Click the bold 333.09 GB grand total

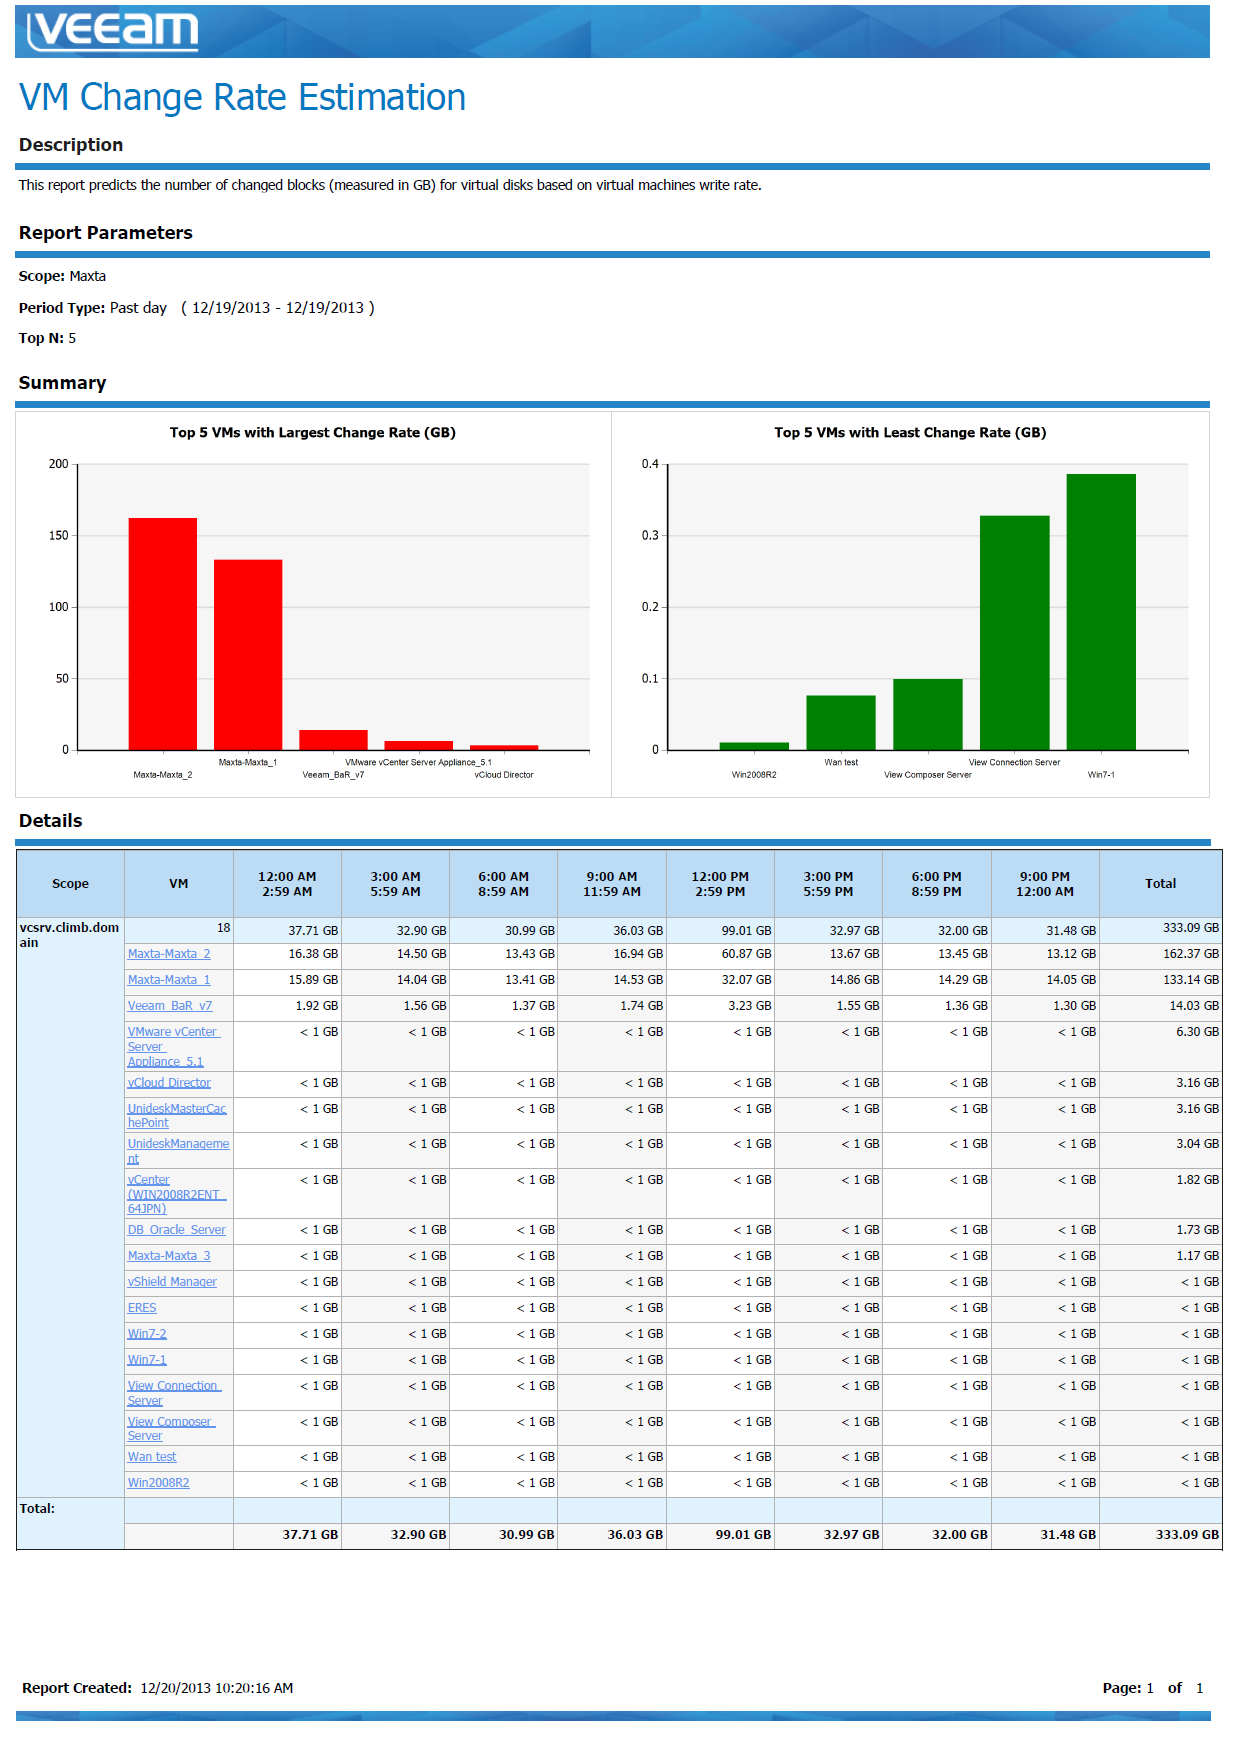(1188, 1535)
